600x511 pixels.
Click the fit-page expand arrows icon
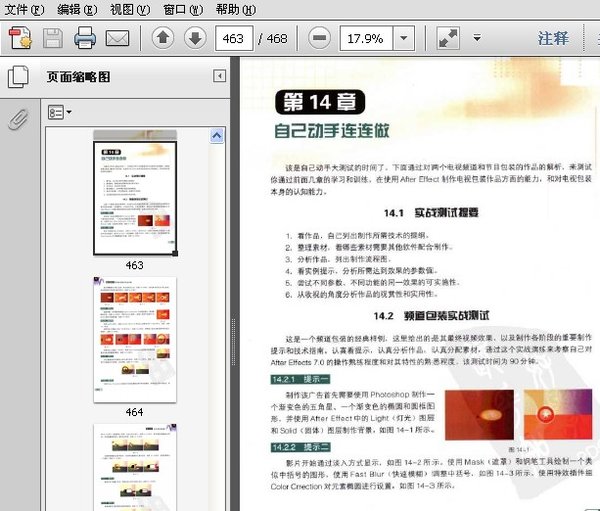click(x=448, y=38)
